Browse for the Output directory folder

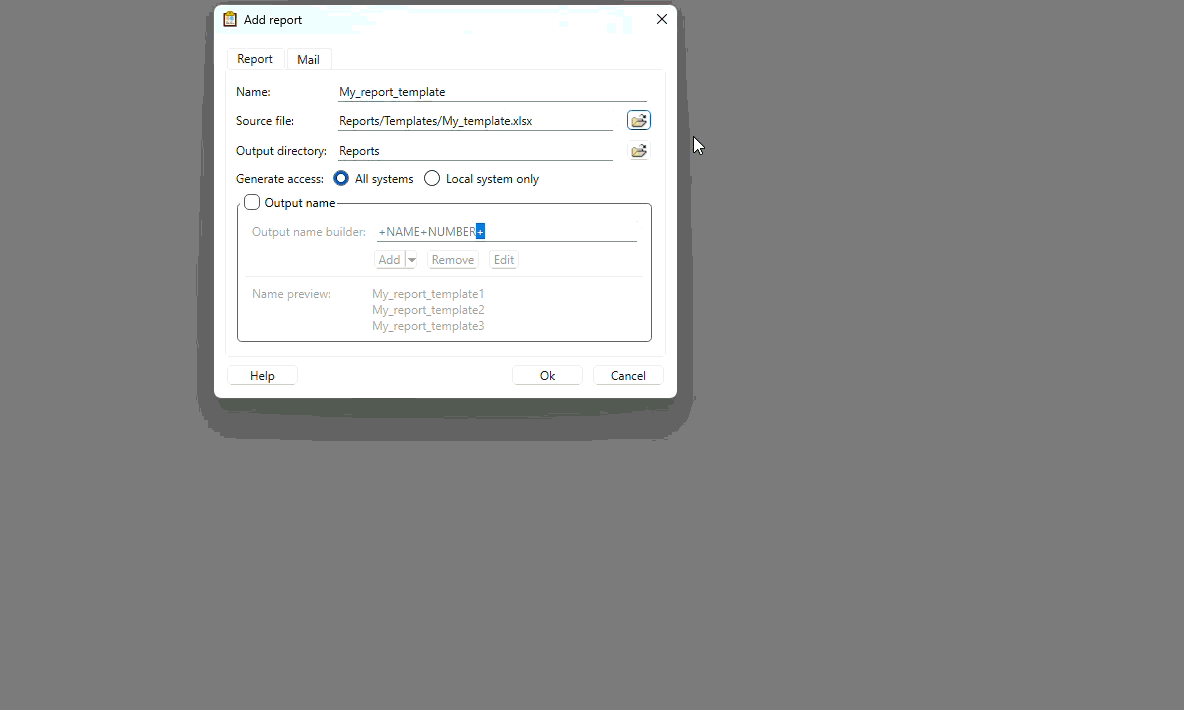[638, 150]
